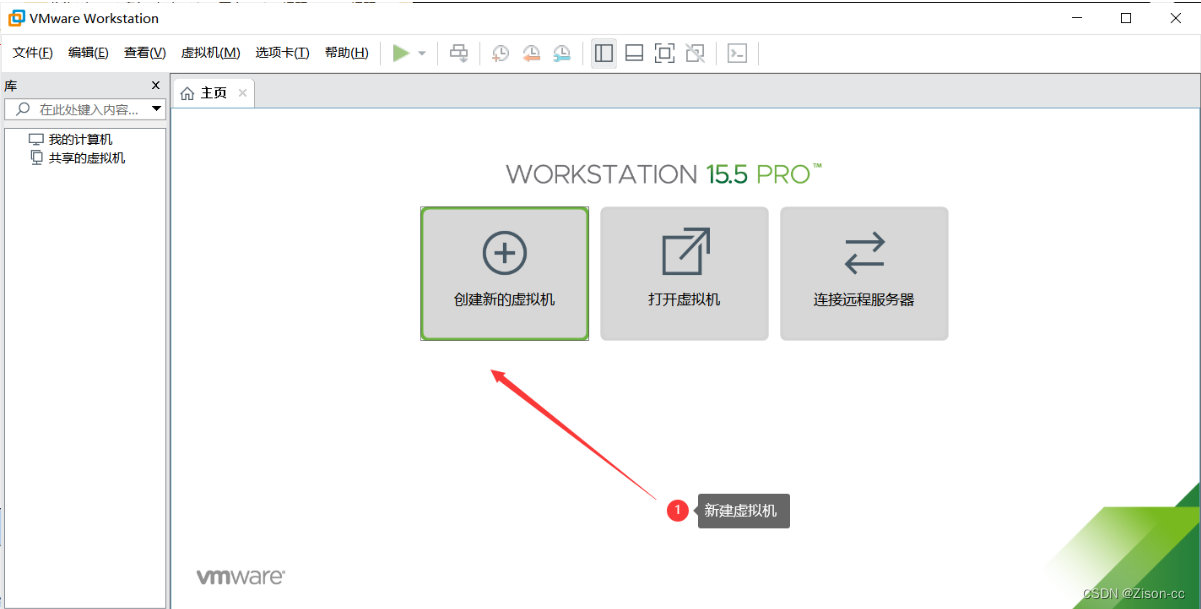Click the 打开虚拟机 button
The width and height of the screenshot is (1201, 609).
[x=684, y=274]
